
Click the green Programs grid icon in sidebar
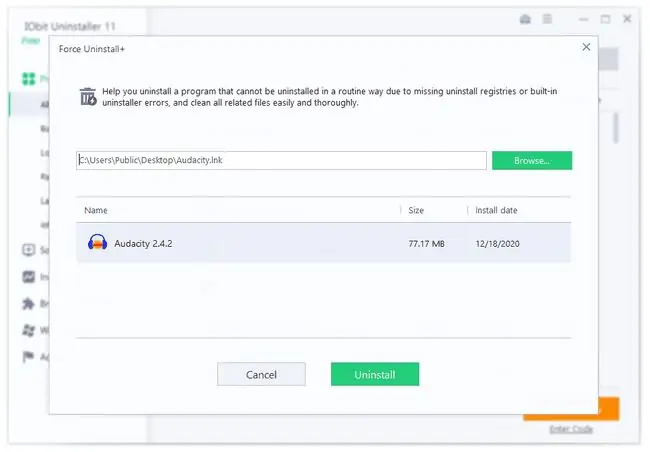click(x=29, y=78)
